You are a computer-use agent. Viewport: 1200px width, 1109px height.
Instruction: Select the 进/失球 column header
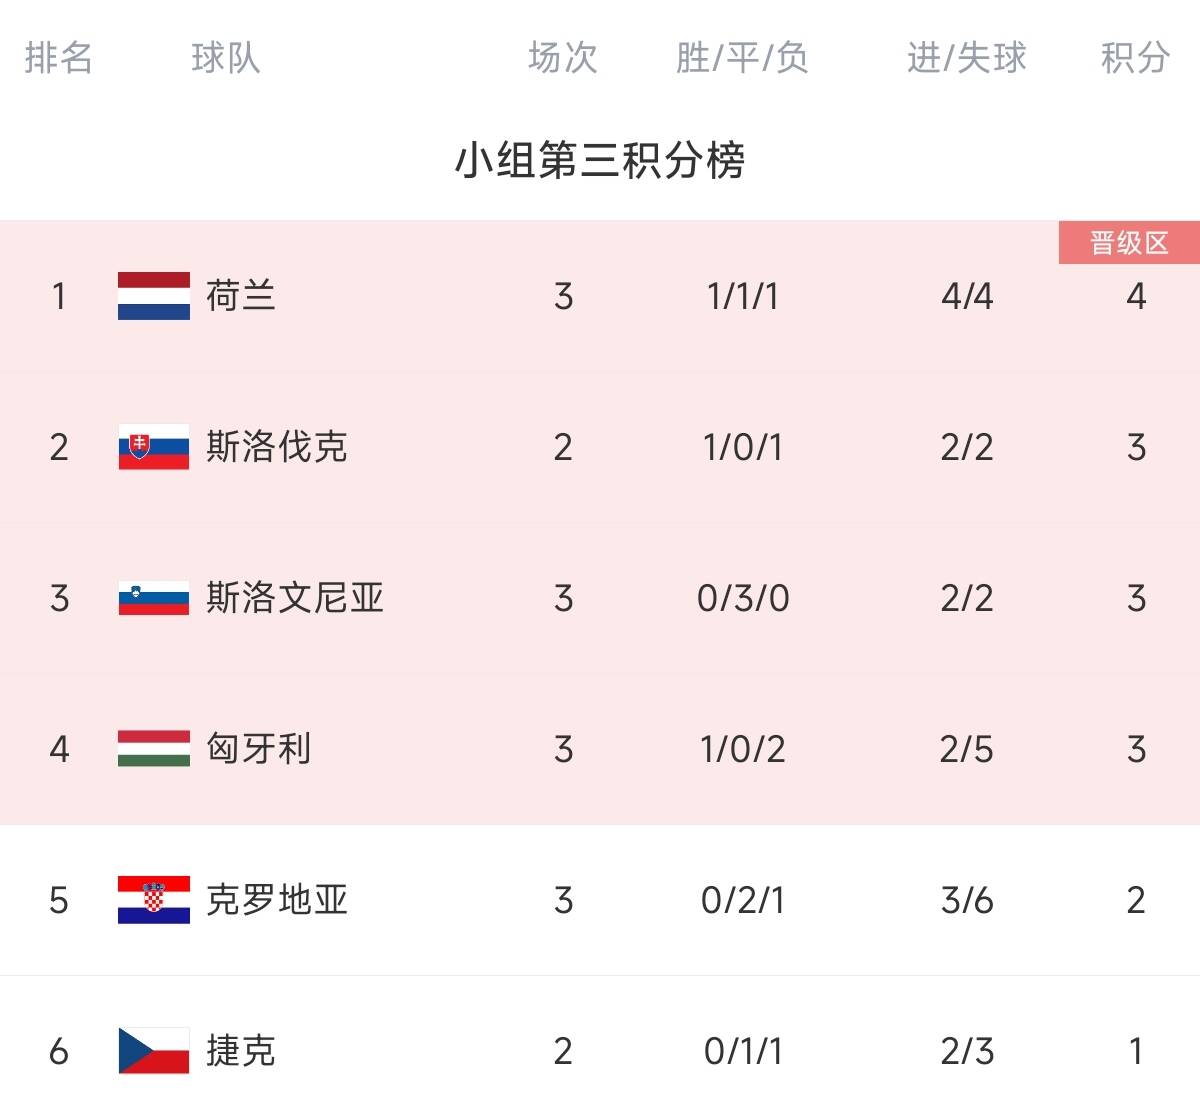tap(967, 58)
